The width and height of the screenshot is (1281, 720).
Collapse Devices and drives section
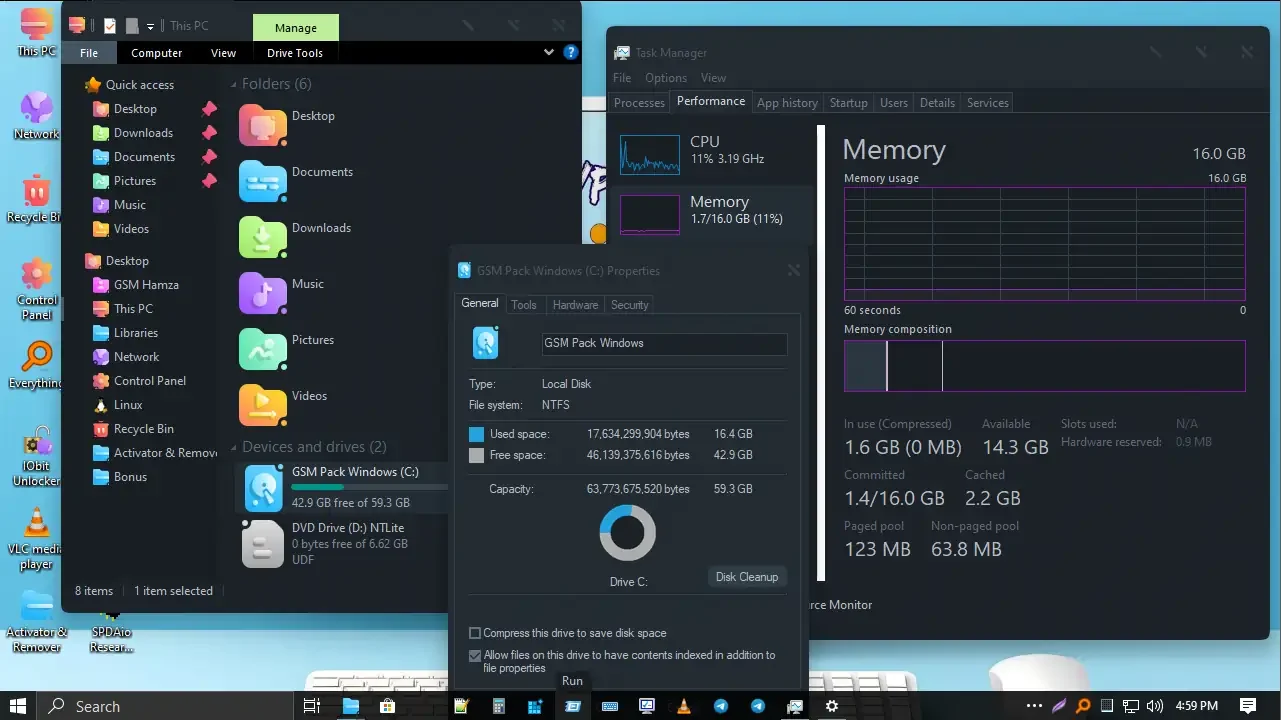[232, 446]
